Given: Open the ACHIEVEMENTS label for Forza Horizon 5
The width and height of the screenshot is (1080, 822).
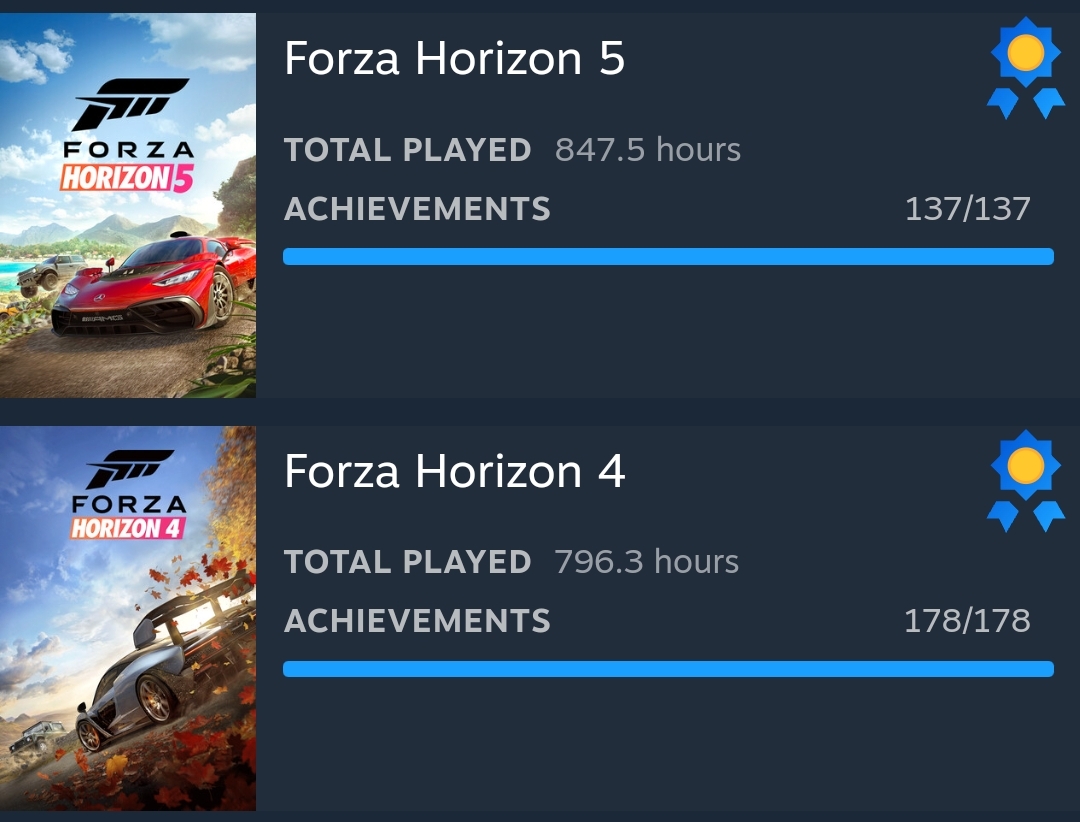Looking at the screenshot, I should click(417, 209).
